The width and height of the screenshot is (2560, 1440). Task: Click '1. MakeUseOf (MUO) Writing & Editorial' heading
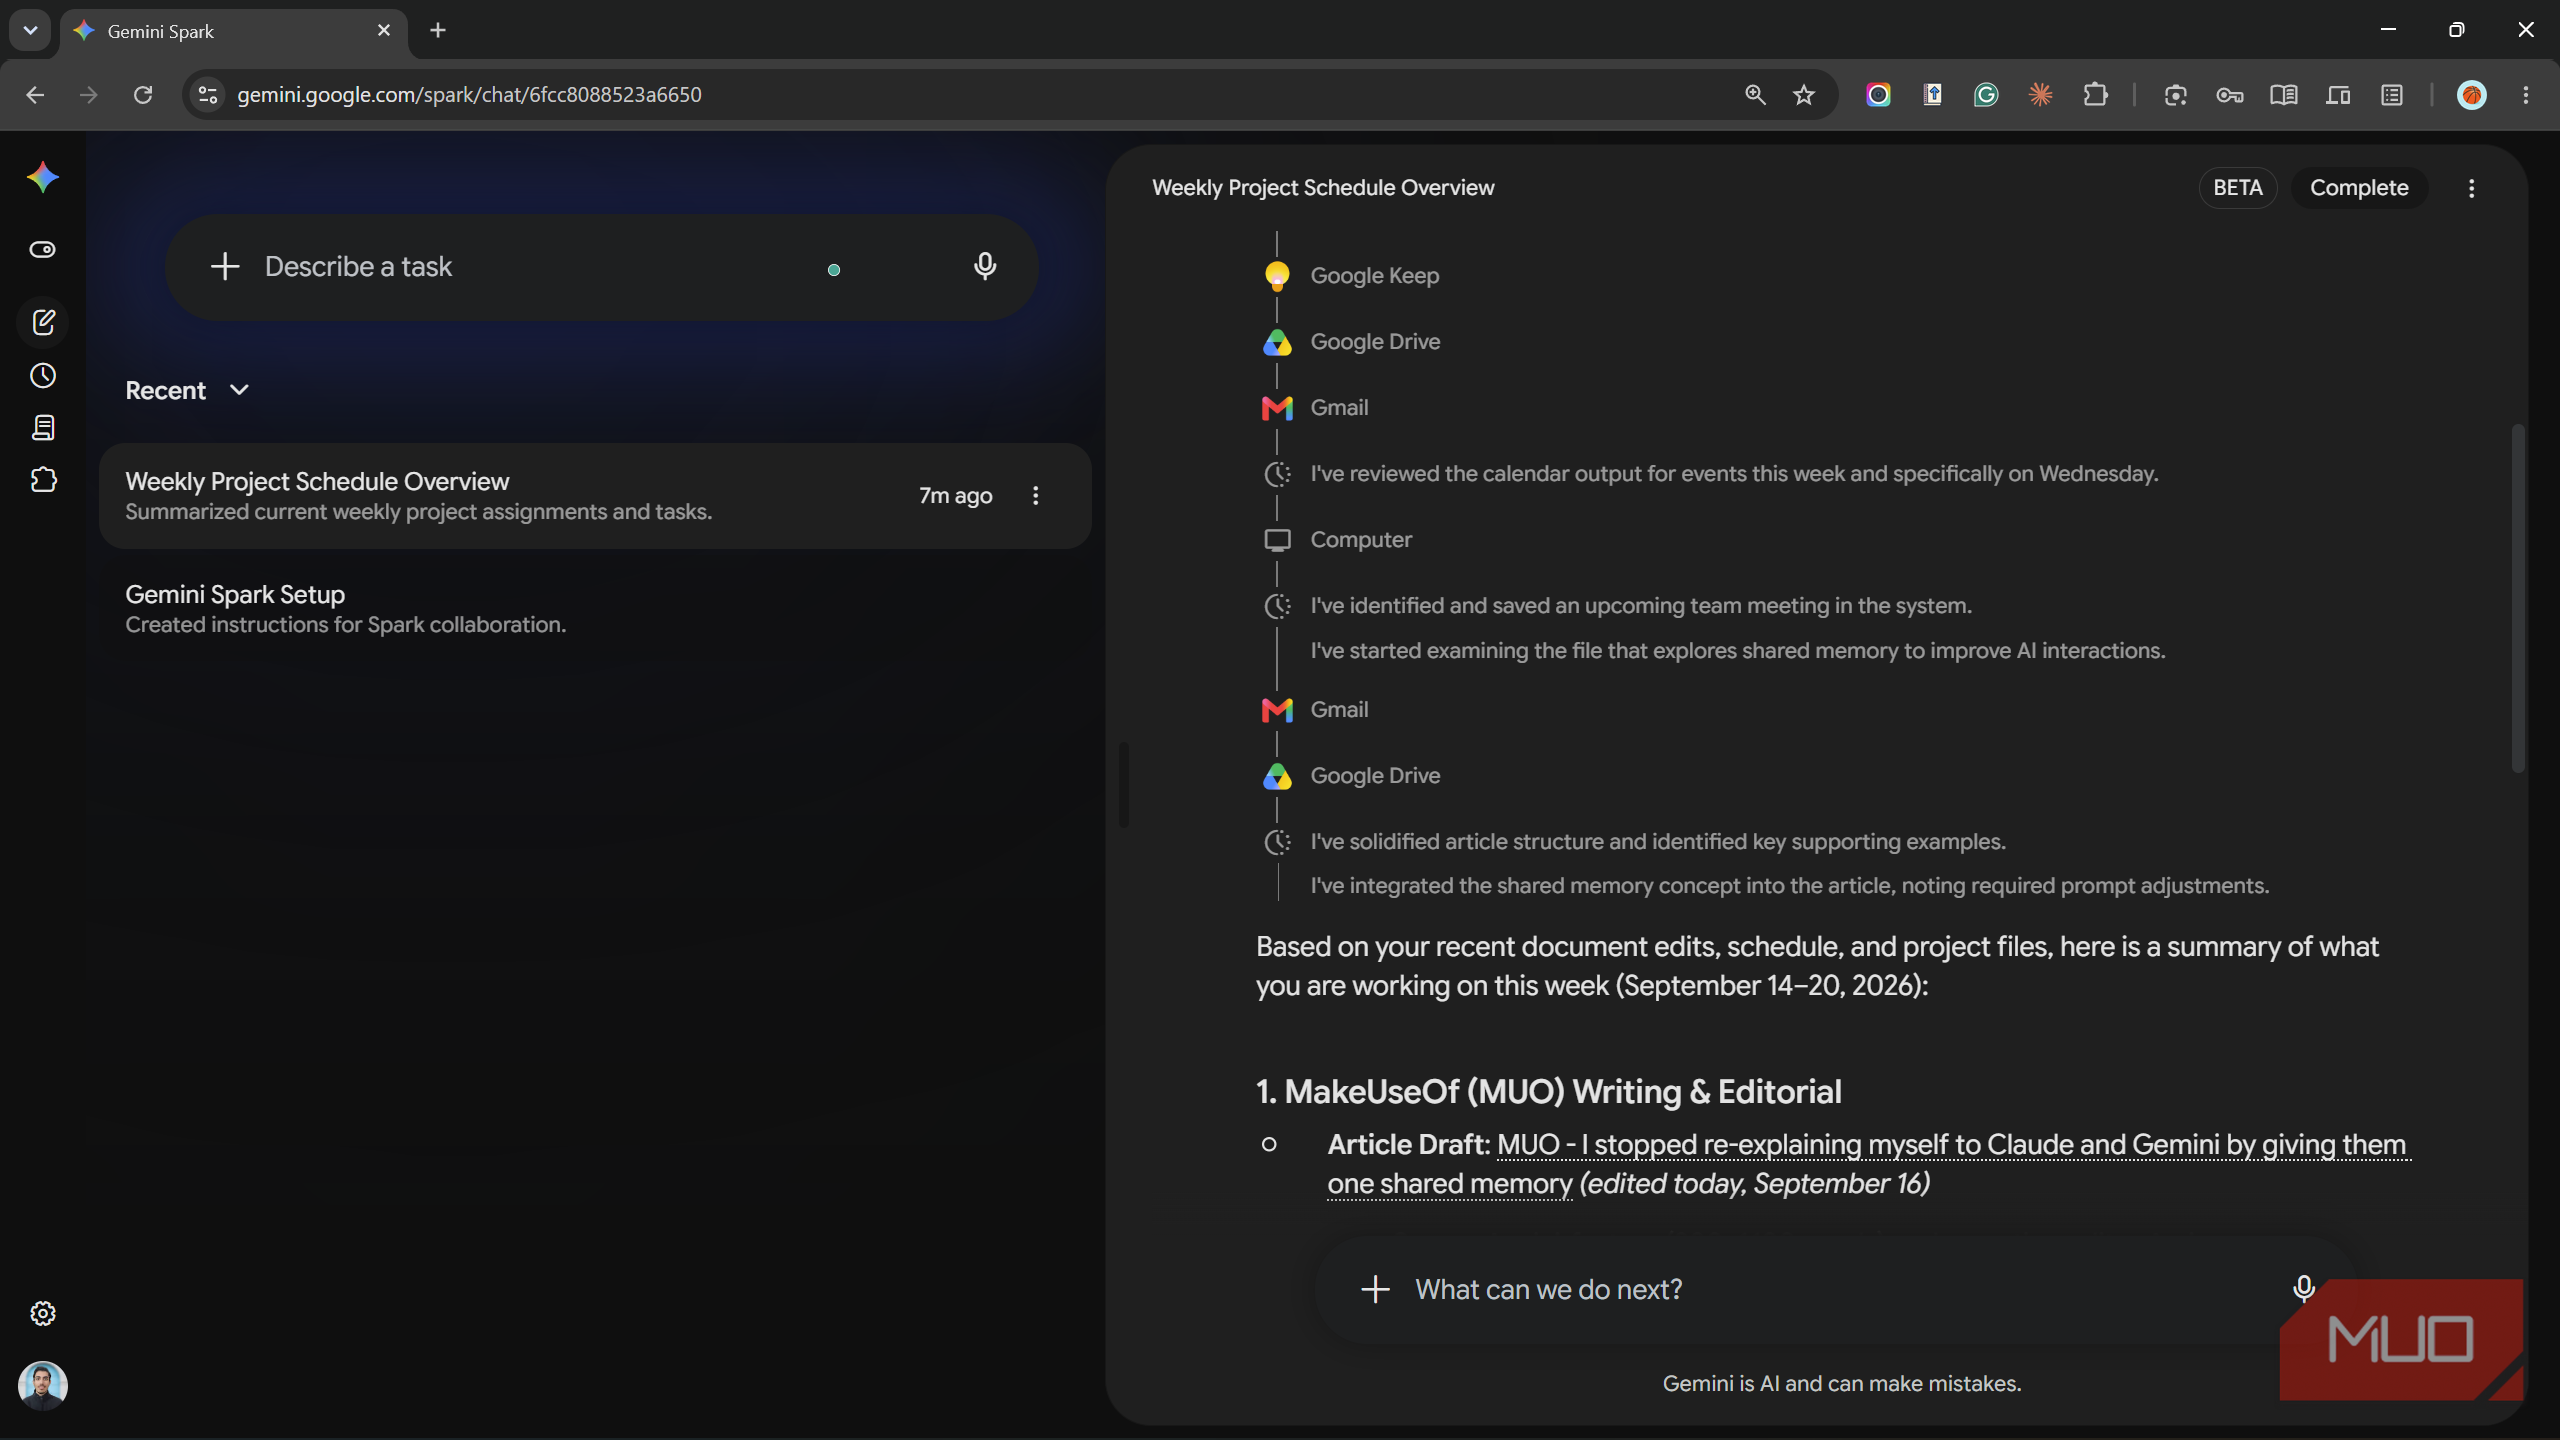pyautogui.click(x=1548, y=1091)
